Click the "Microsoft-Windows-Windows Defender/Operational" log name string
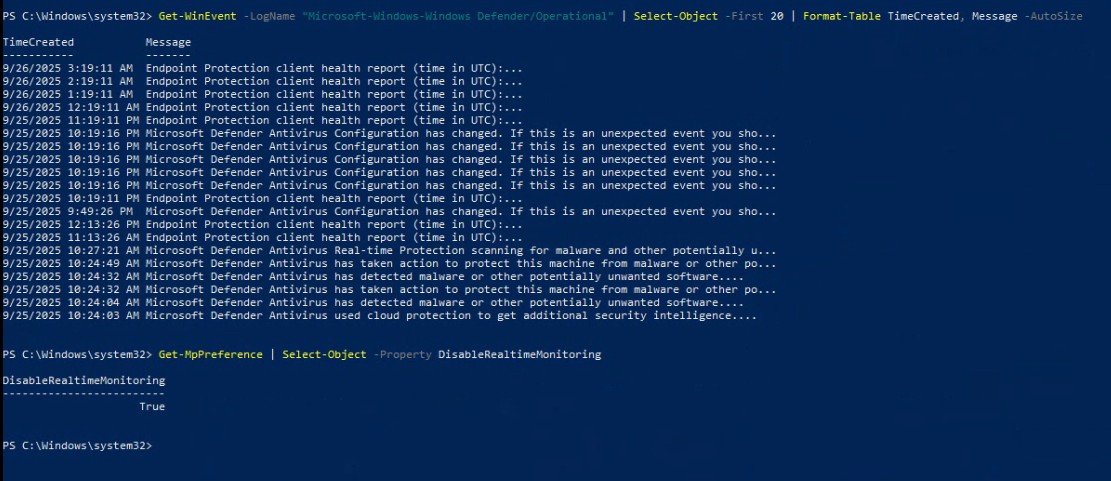Screen dimensions: 1111x481 (458, 16)
